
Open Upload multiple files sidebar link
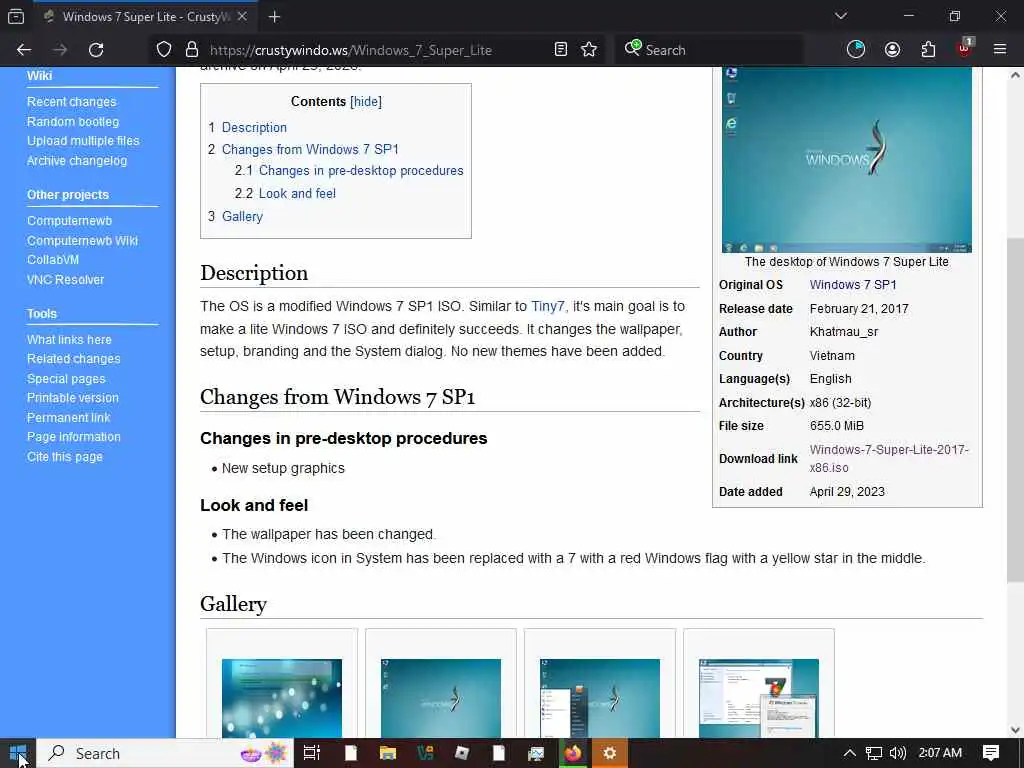[83, 141]
